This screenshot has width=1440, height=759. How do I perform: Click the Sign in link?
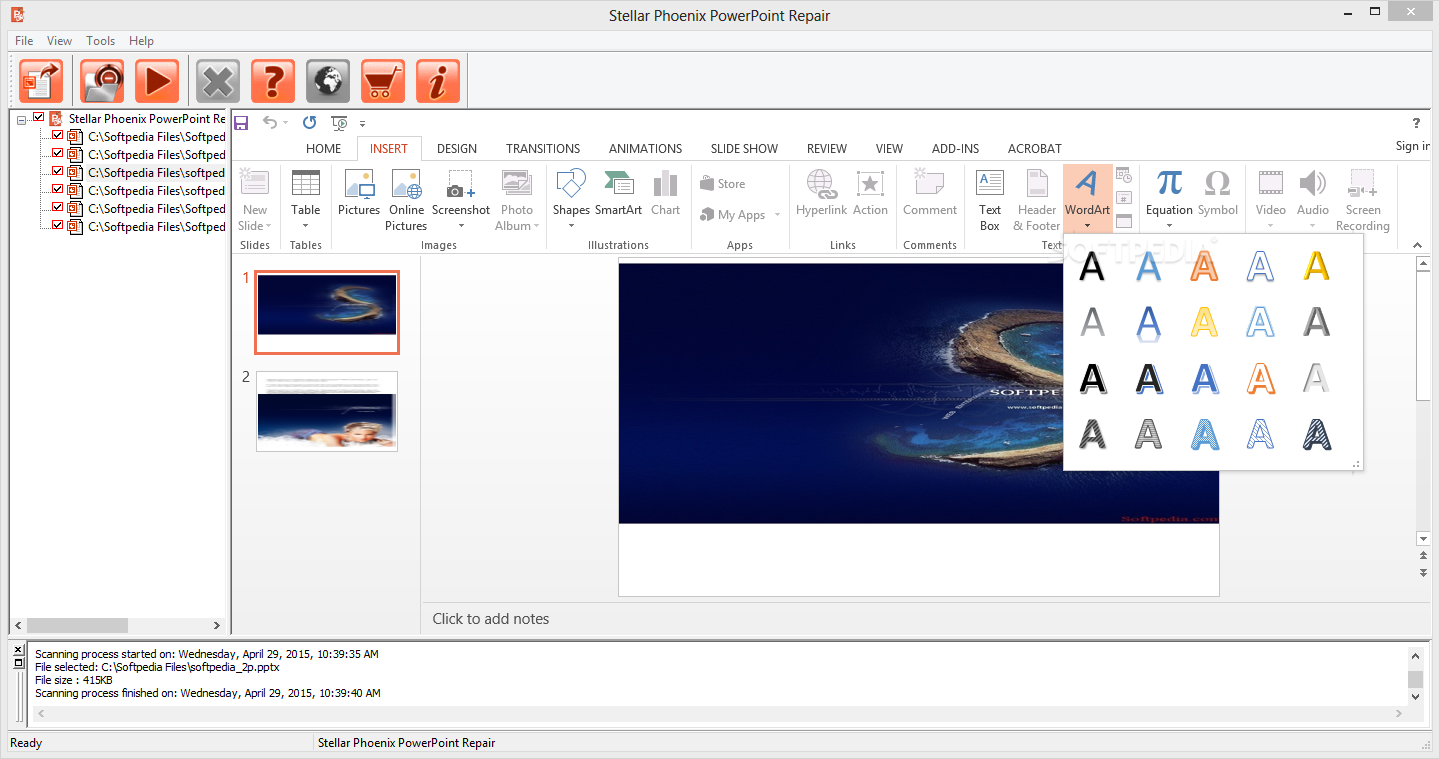[1413, 146]
